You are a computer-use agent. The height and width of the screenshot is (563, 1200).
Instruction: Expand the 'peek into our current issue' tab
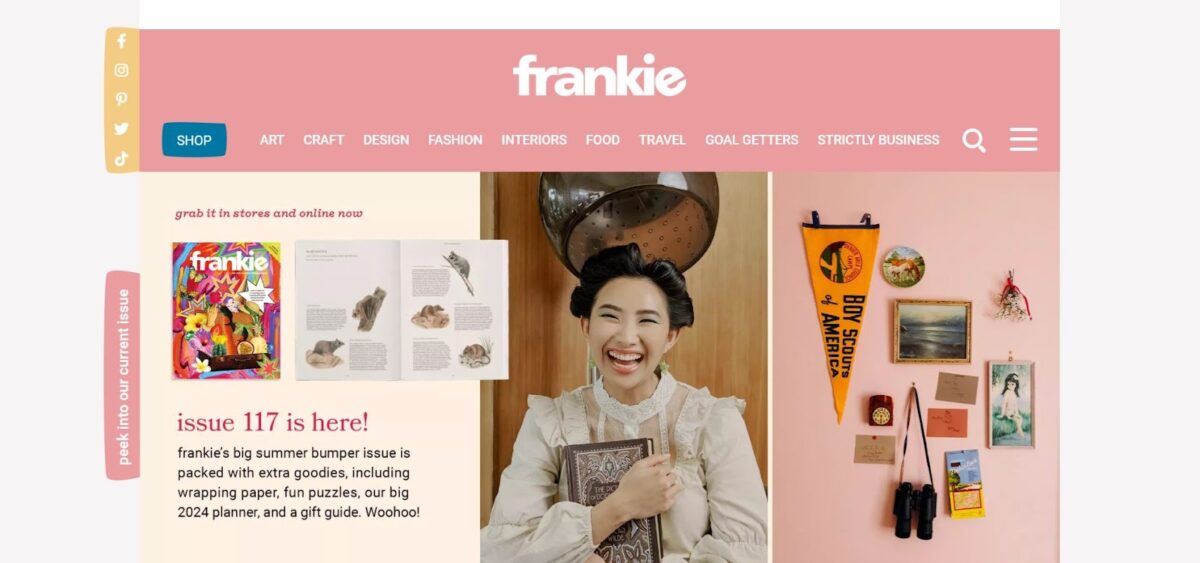(123, 376)
